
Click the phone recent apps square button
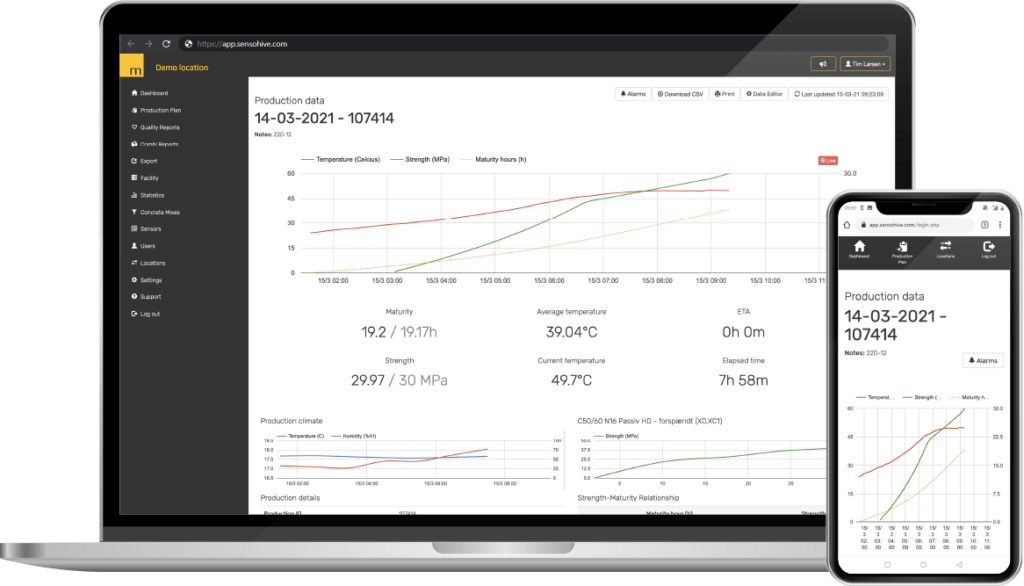click(887, 564)
